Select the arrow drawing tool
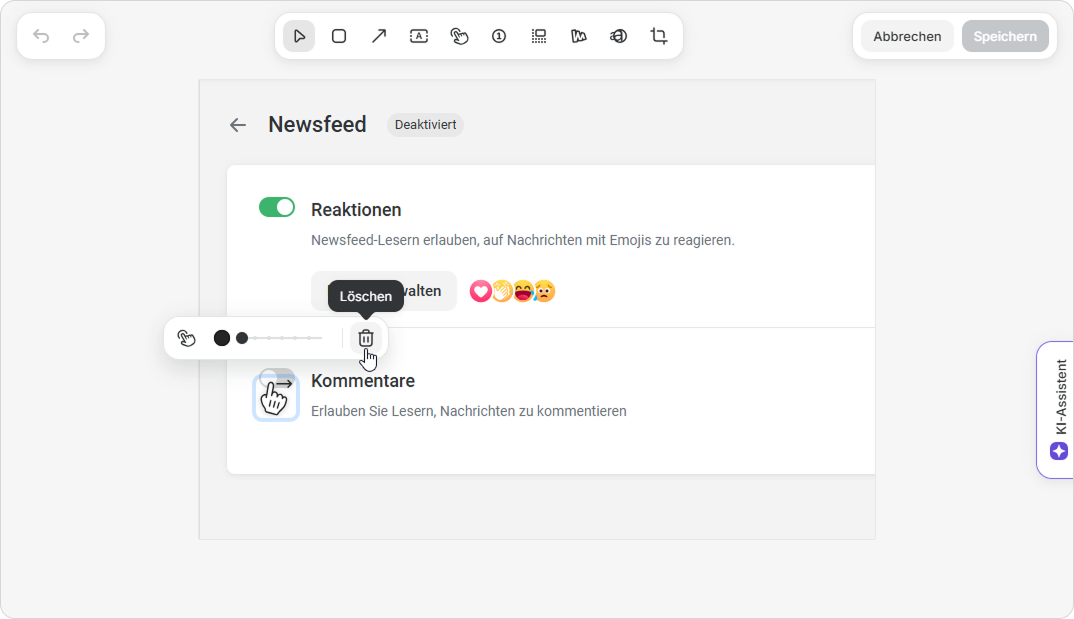1074x619 pixels. [379, 36]
